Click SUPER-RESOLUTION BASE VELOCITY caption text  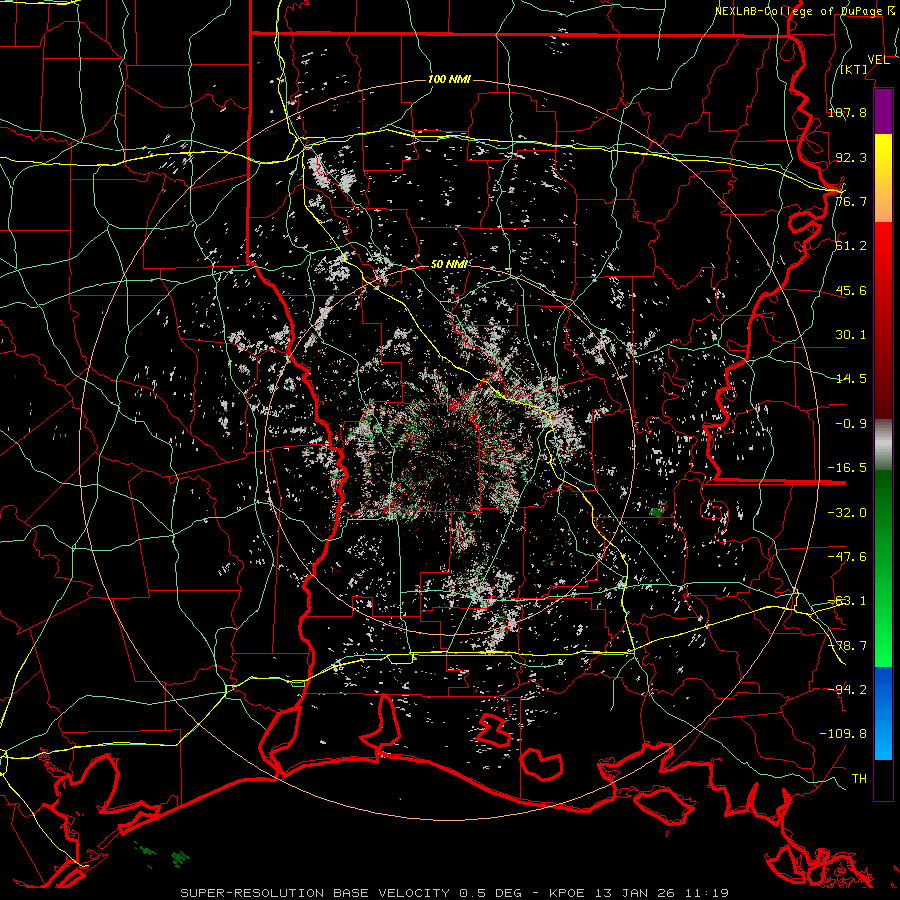315,893
